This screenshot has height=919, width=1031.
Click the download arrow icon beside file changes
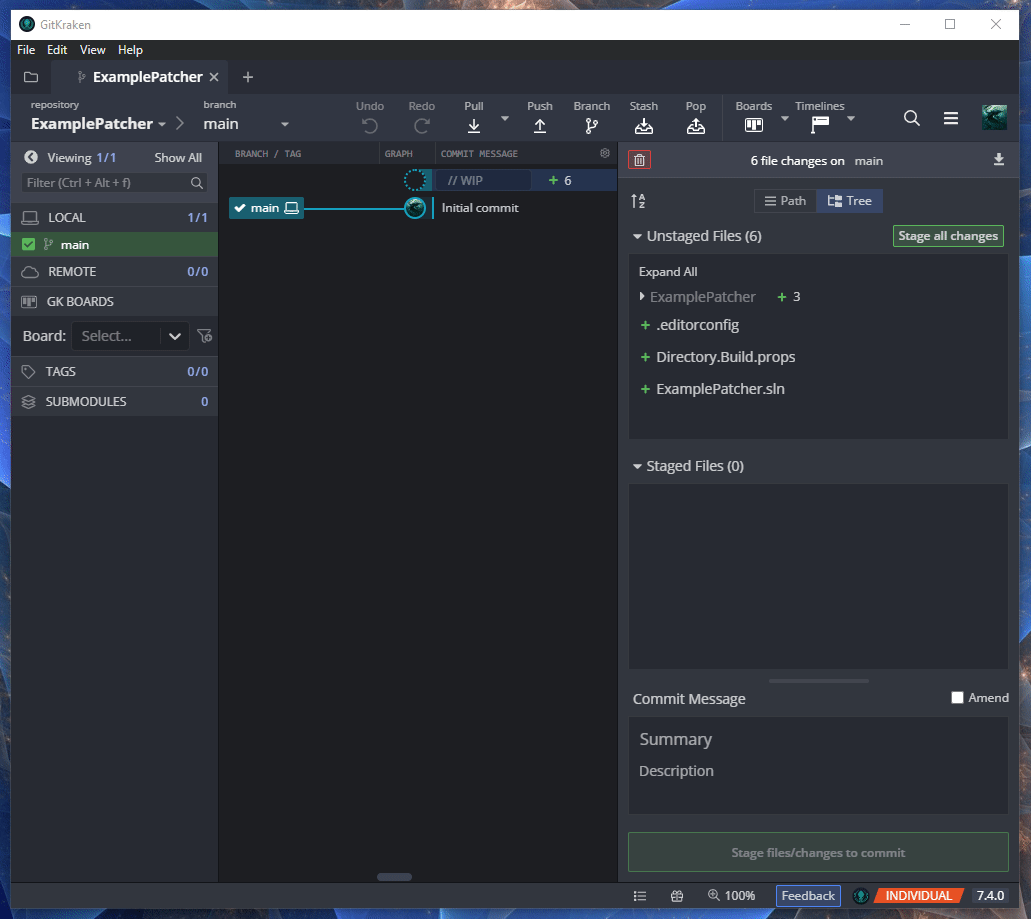pos(998,160)
